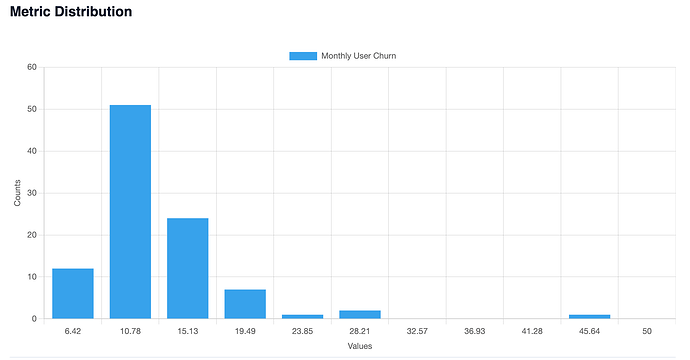
Task: Click the y-axis label 30
Action: click(32, 193)
